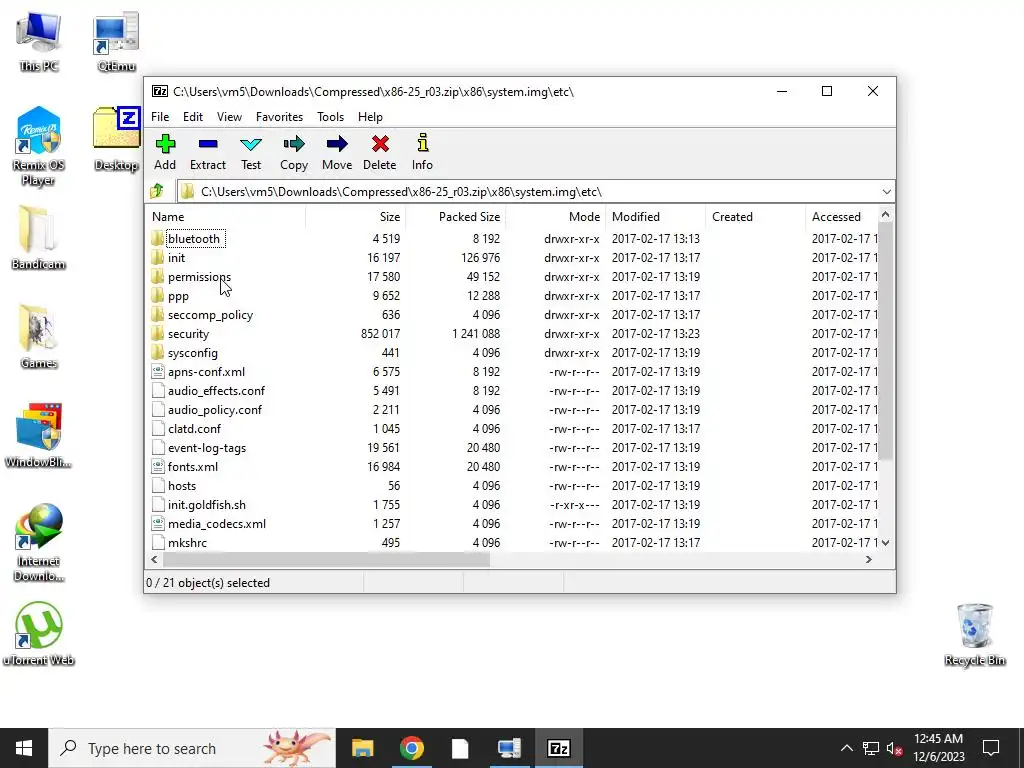The width and height of the screenshot is (1024, 768).
Task: Click the volume muted tray icon
Action: point(895,748)
